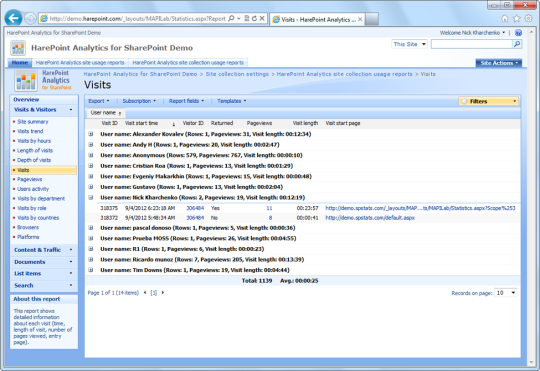
Task: Click the site logo icon next to the title
Action: click(18, 48)
